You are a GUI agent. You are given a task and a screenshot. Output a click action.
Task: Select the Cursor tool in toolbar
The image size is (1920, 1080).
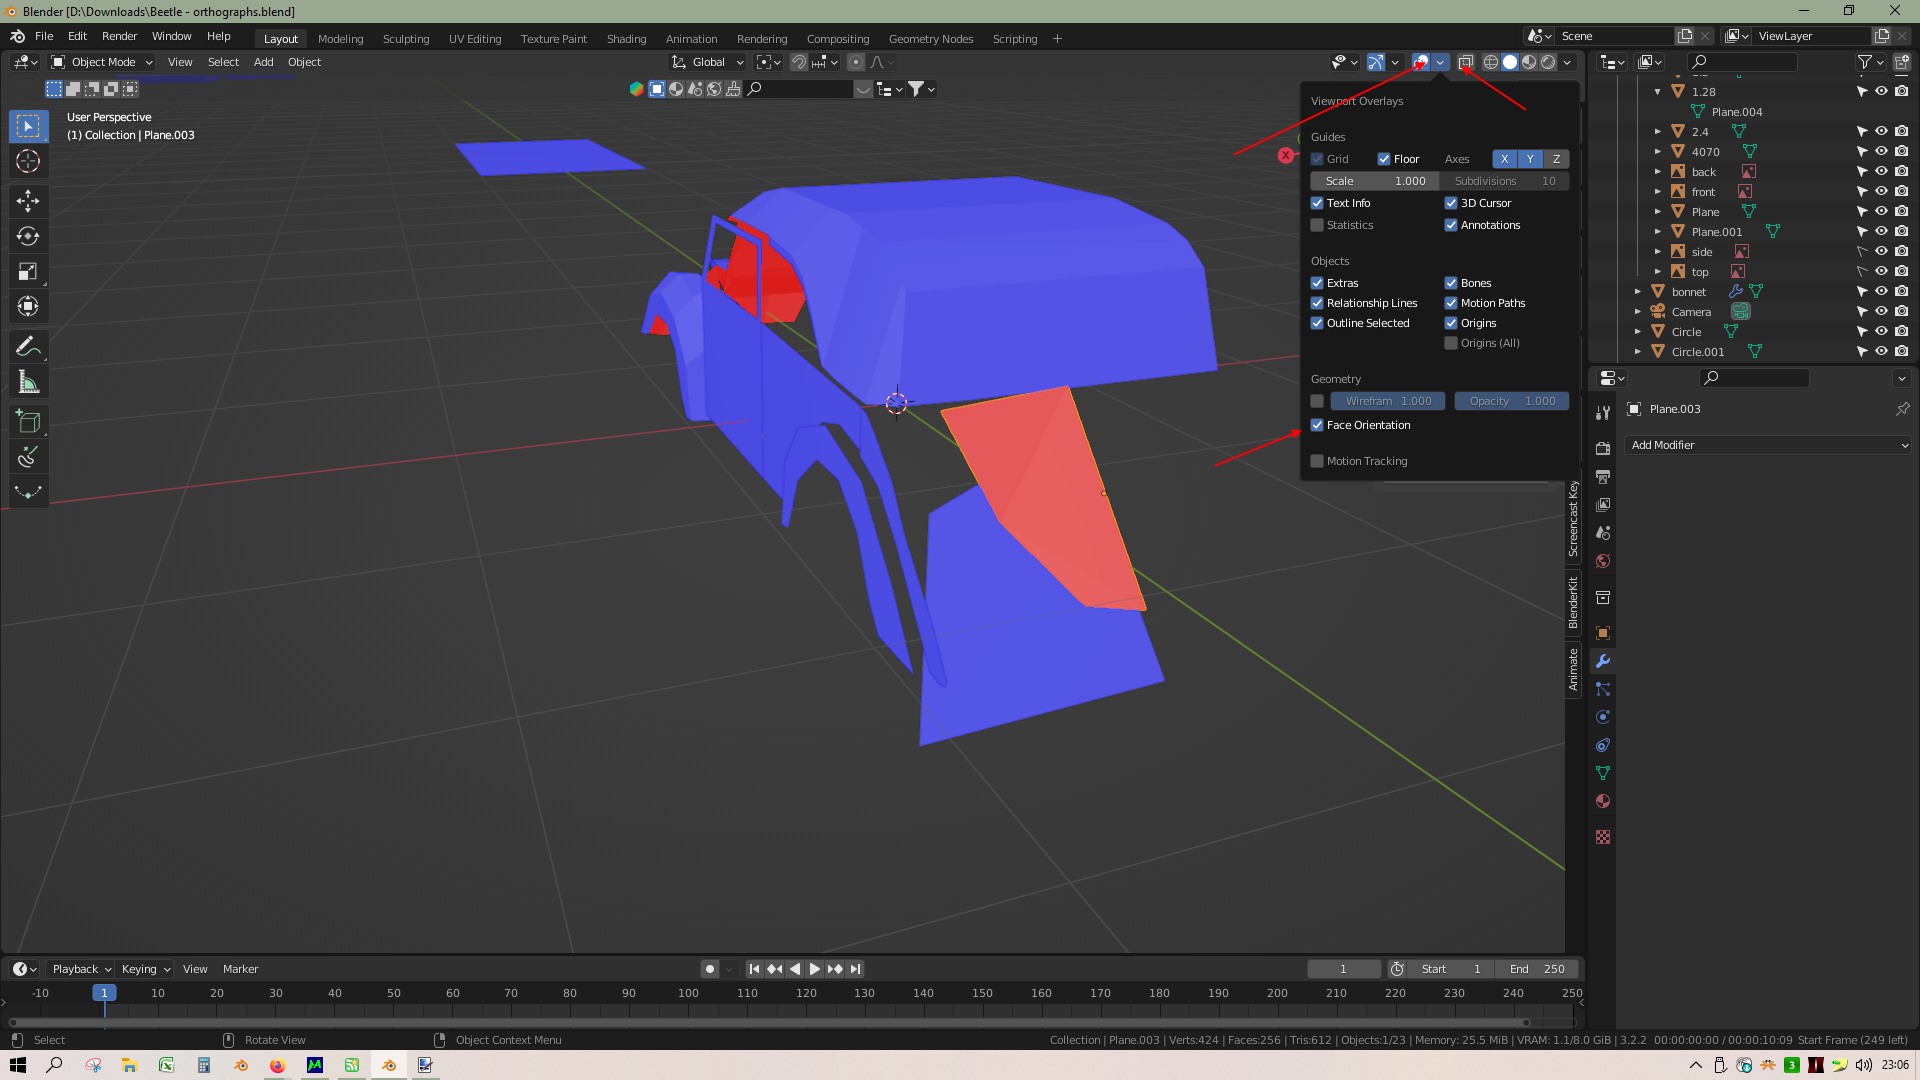(x=28, y=161)
